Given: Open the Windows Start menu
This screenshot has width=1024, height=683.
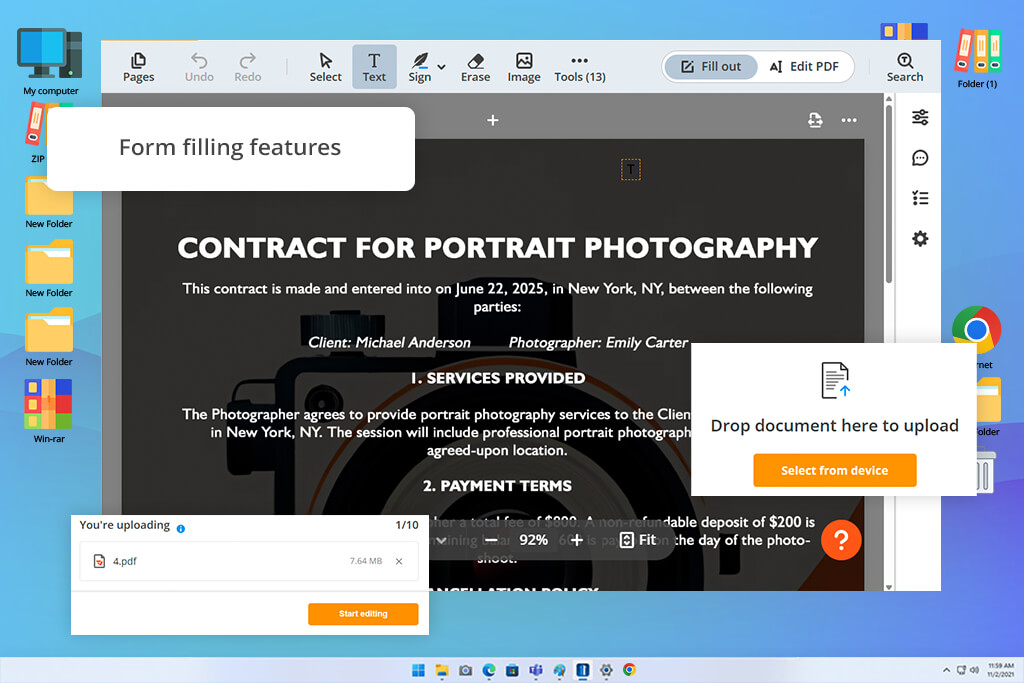Looking at the screenshot, I should pyautogui.click(x=419, y=670).
